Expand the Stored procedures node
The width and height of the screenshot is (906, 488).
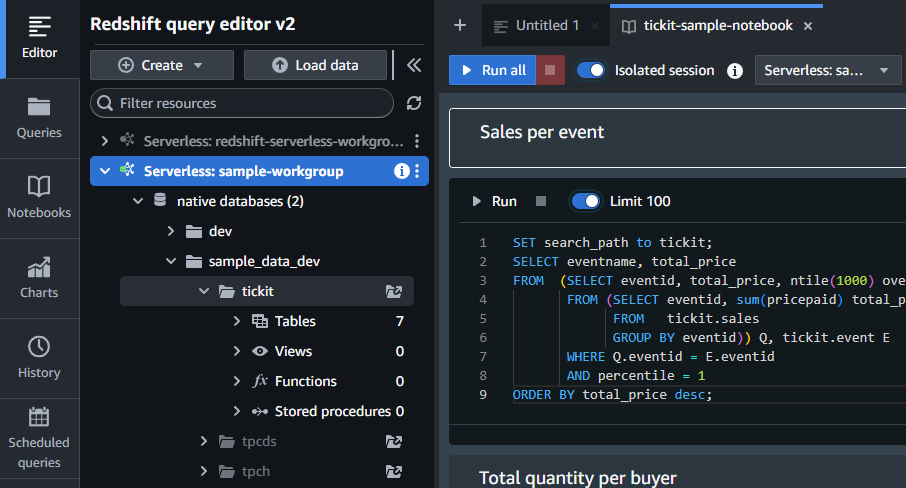point(236,411)
